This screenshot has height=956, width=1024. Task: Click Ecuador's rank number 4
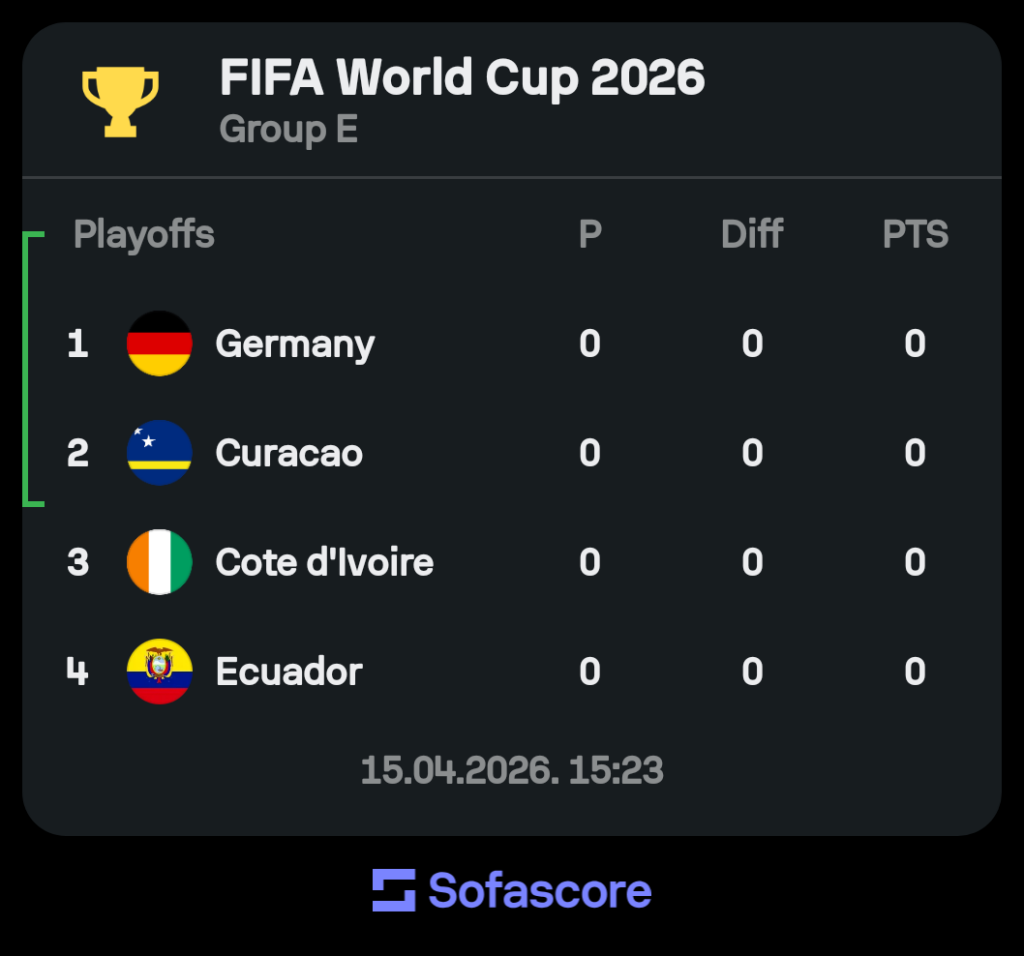pos(77,671)
